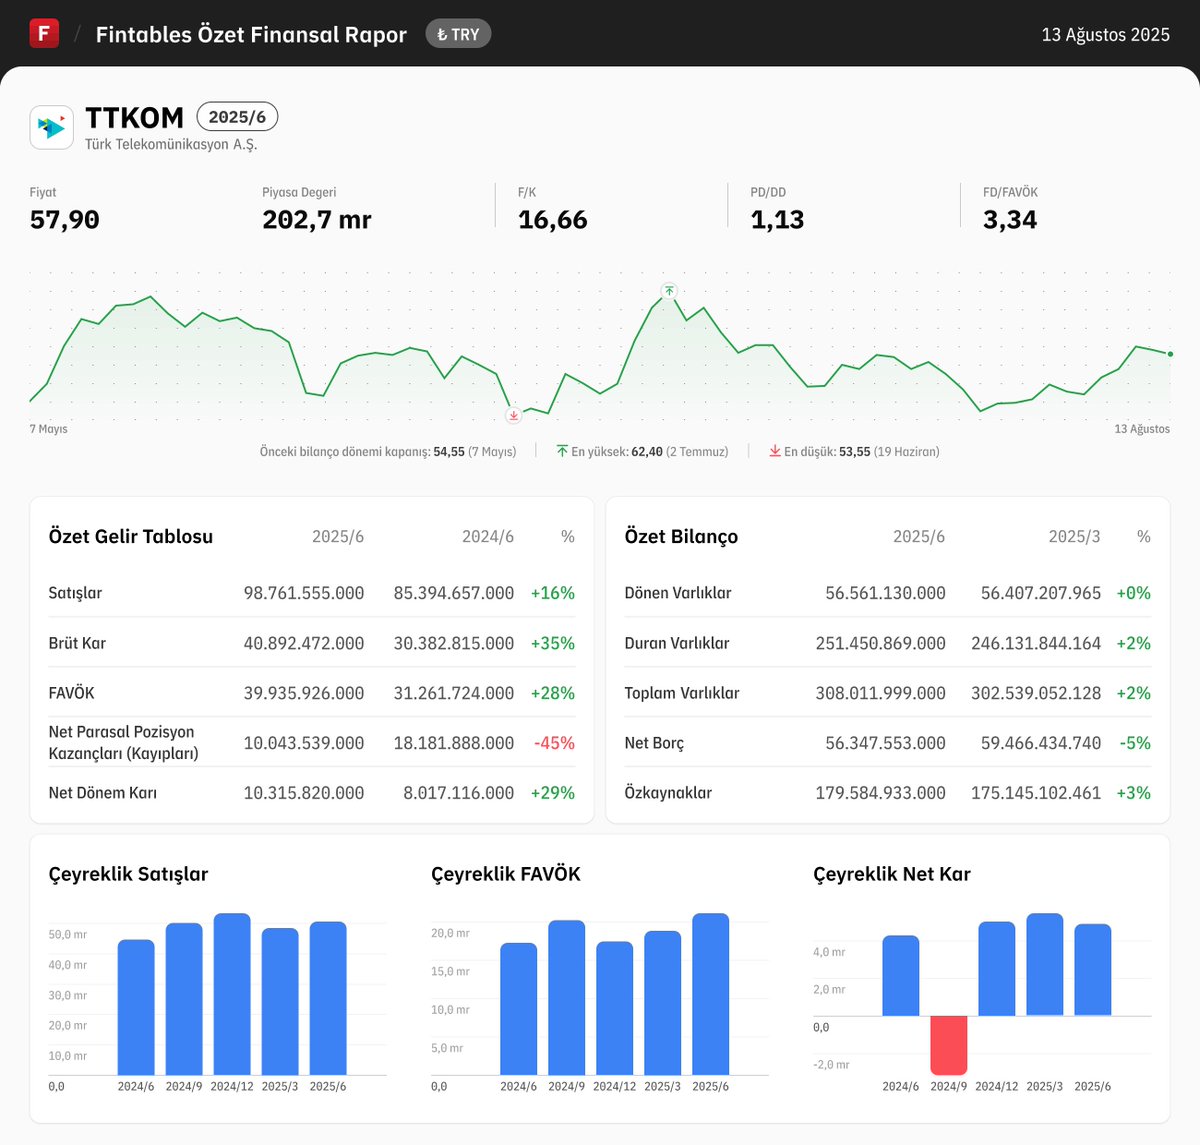Click the TTKOM company logo icon
Viewport: 1200px width, 1145px height.
pyautogui.click(x=51, y=127)
